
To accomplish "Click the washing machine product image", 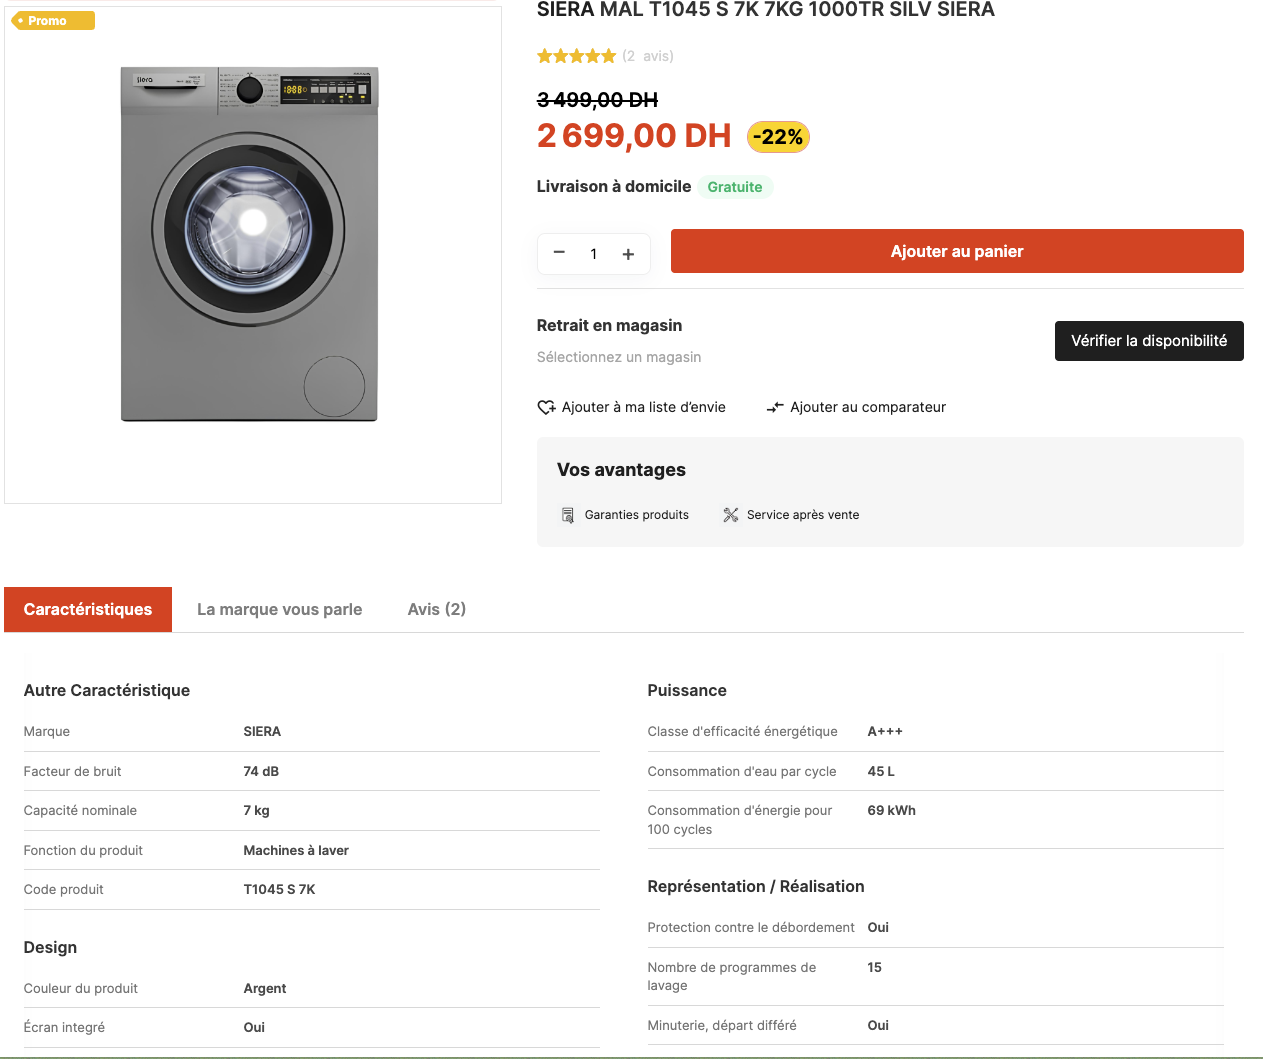I will (x=250, y=245).
